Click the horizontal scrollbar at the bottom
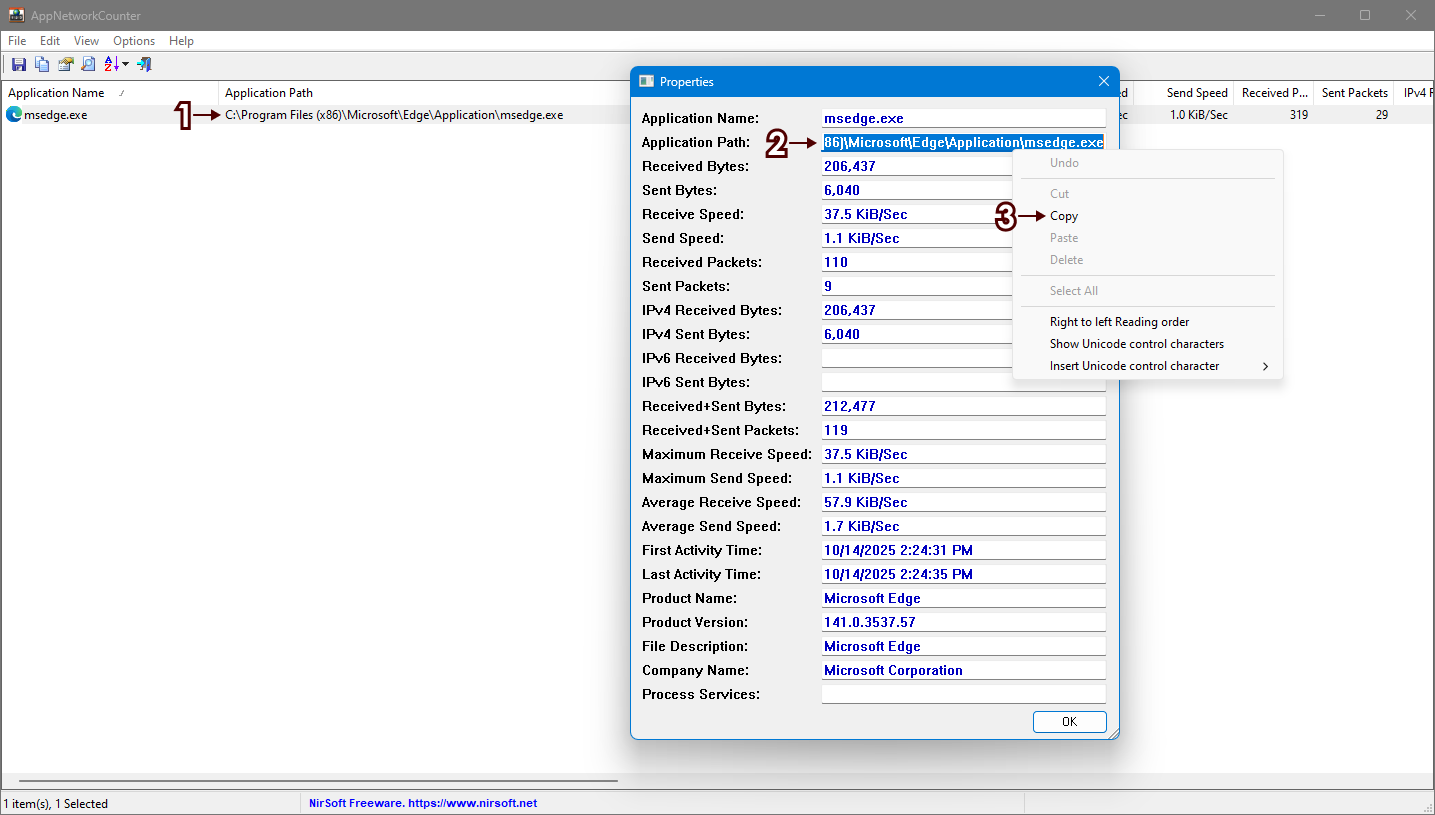This screenshot has height=815, width=1435. (x=318, y=781)
